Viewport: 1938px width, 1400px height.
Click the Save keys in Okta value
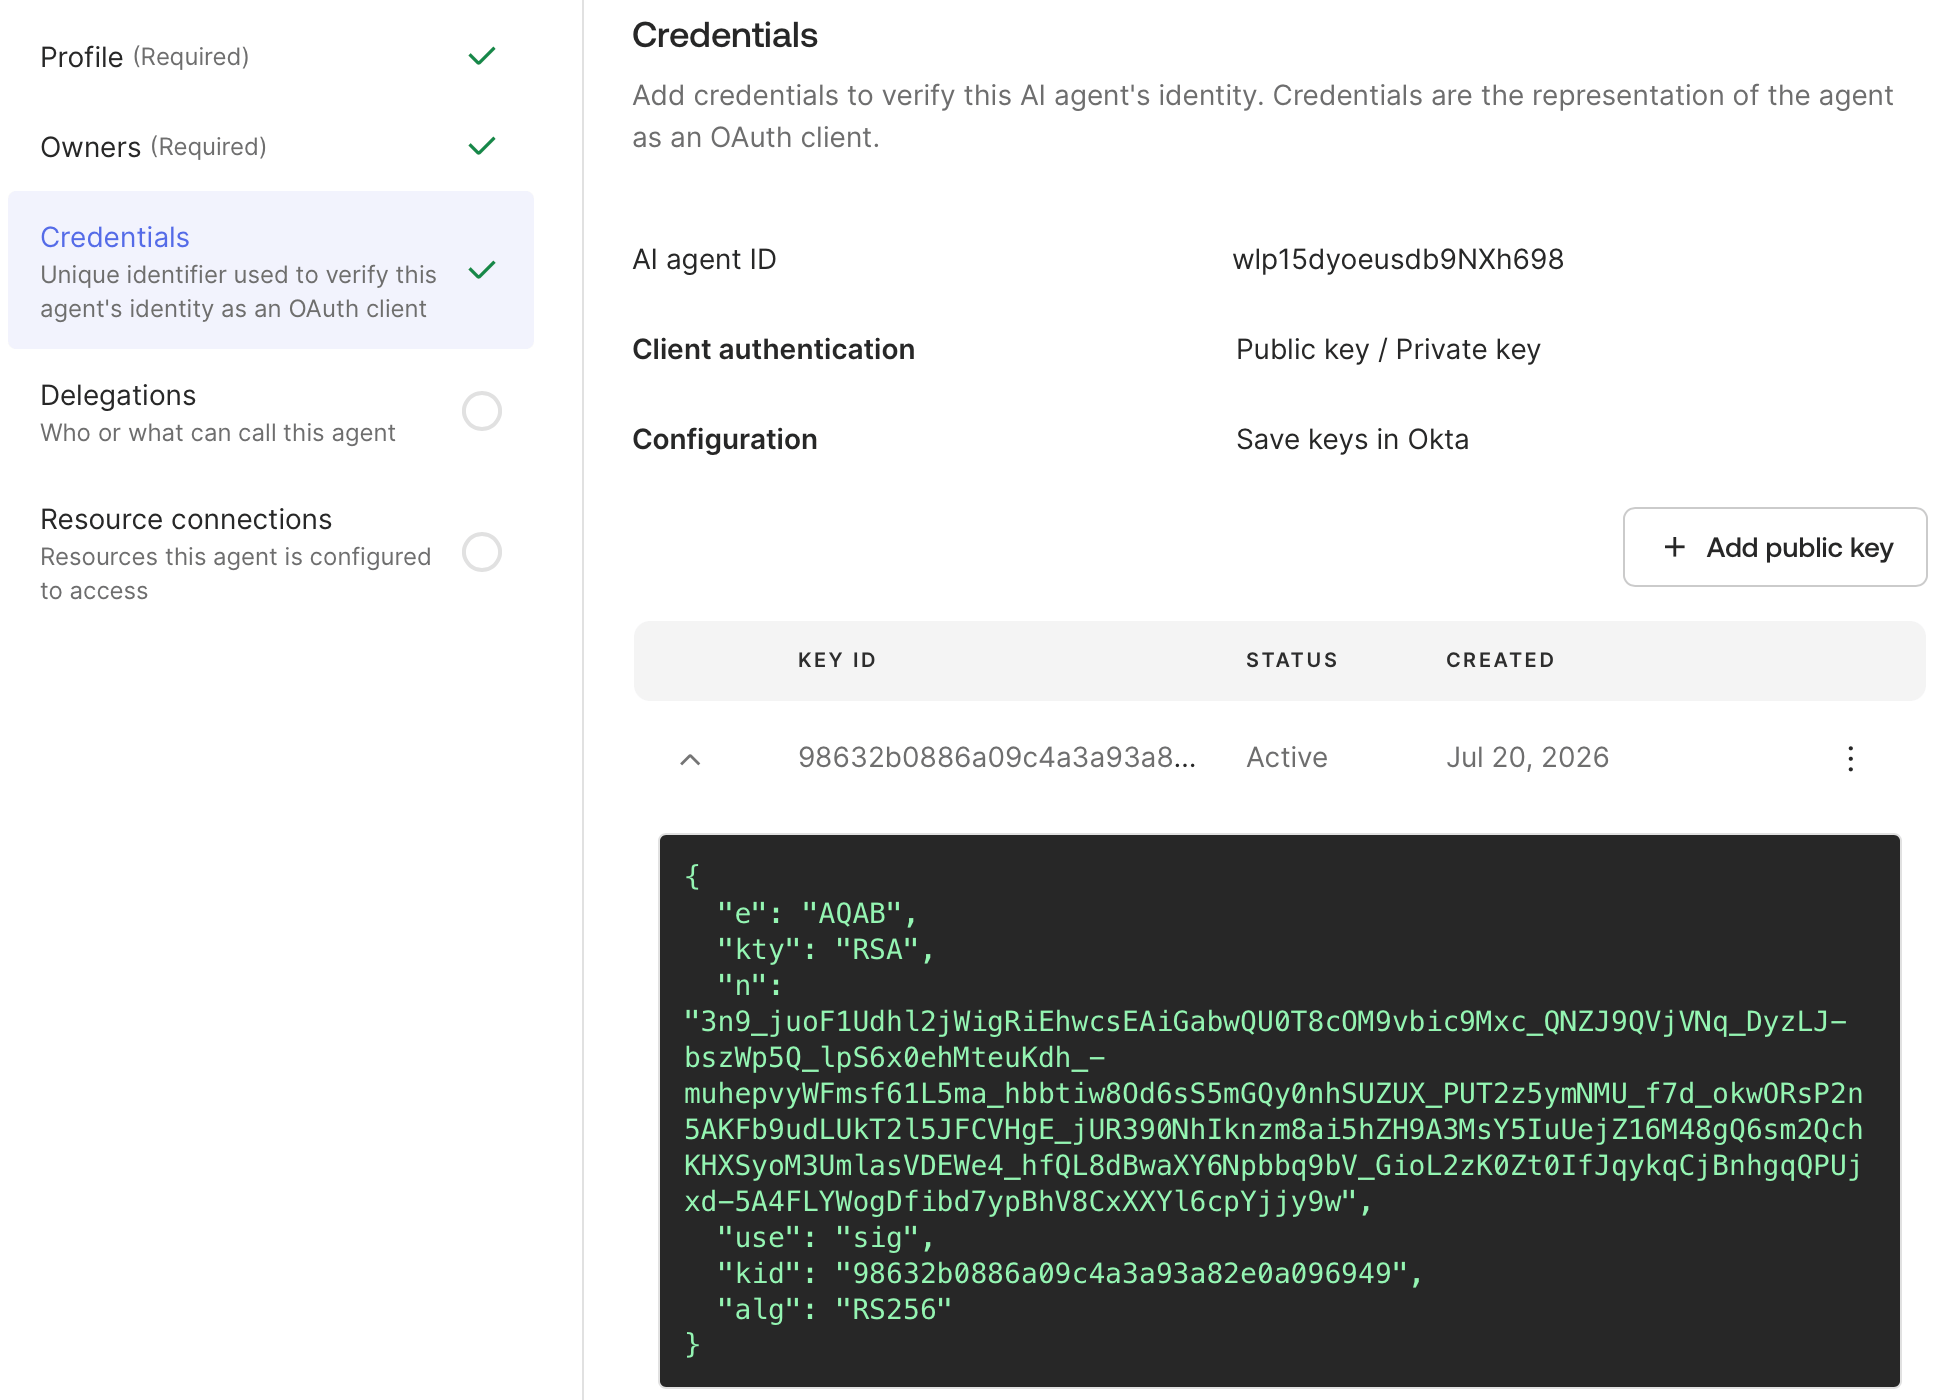[1352, 439]
